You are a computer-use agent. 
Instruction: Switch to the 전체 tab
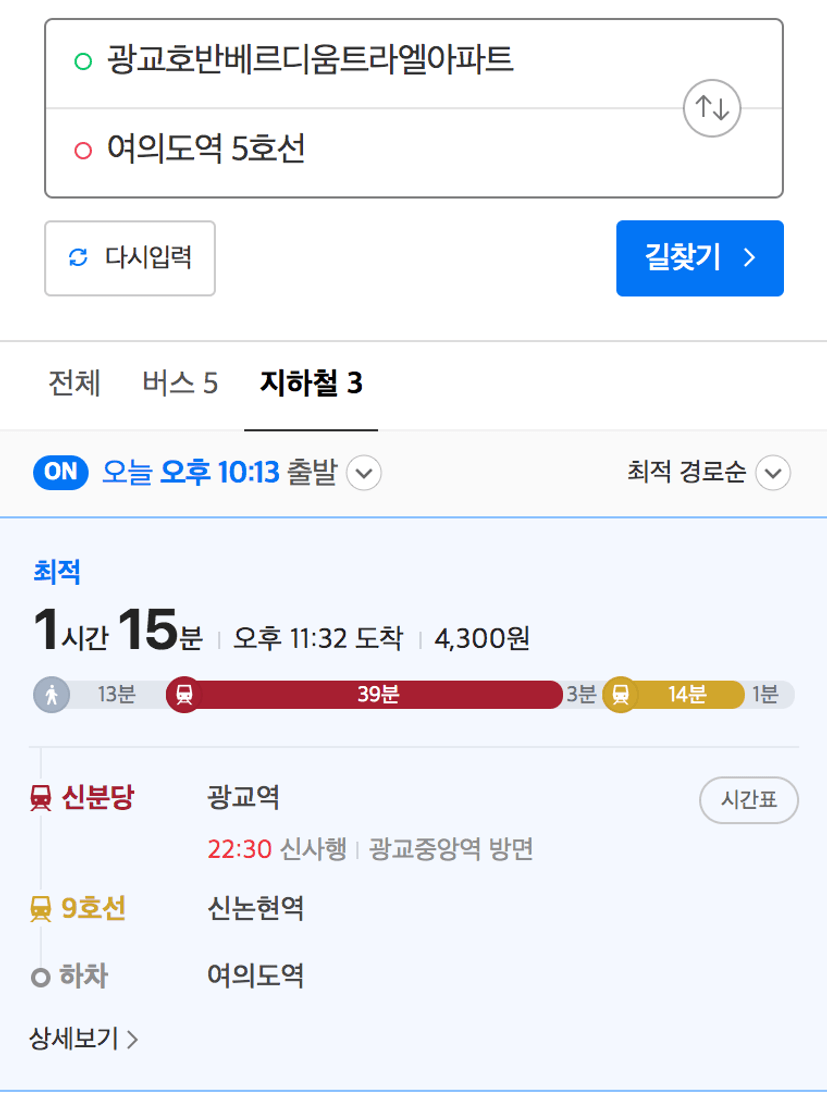pyautogui.click(x=75, y=383)
